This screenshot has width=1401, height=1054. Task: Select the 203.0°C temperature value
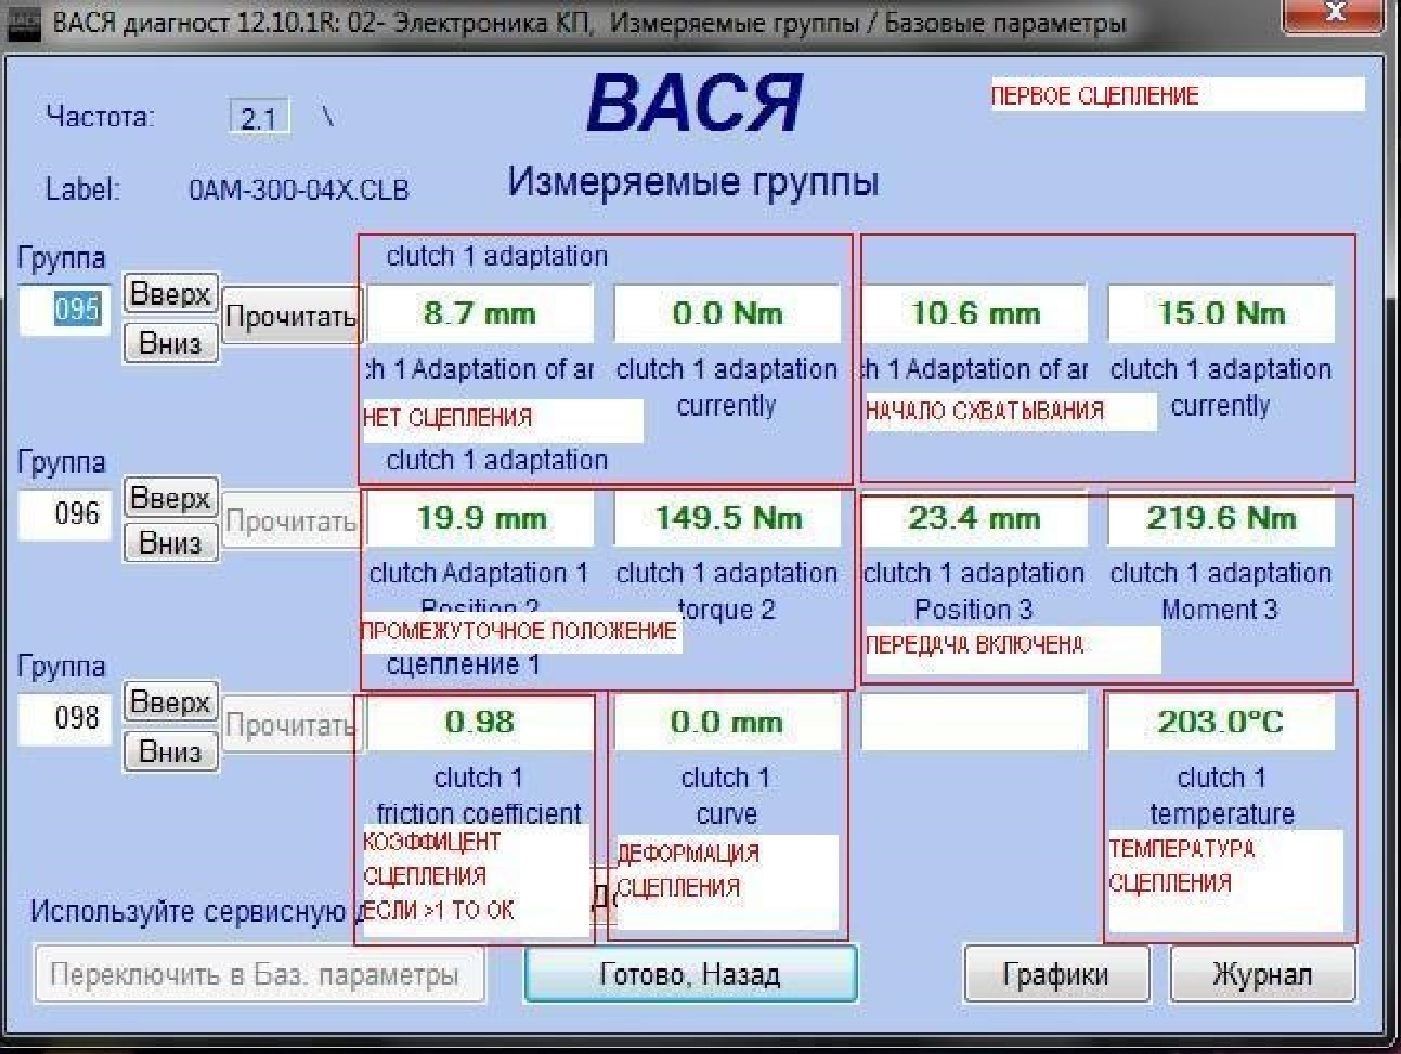click(x=1221, y=722)
